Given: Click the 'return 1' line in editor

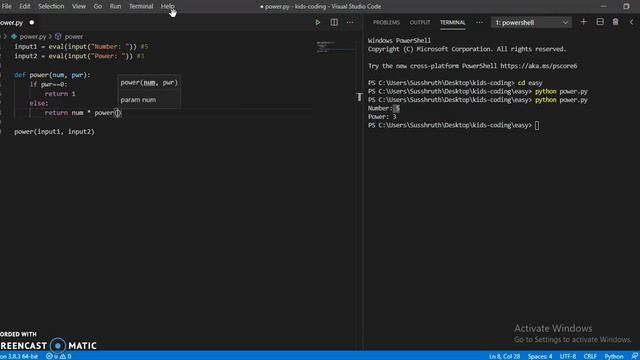Looking at the screenshot, I should (x=60, y=94).
